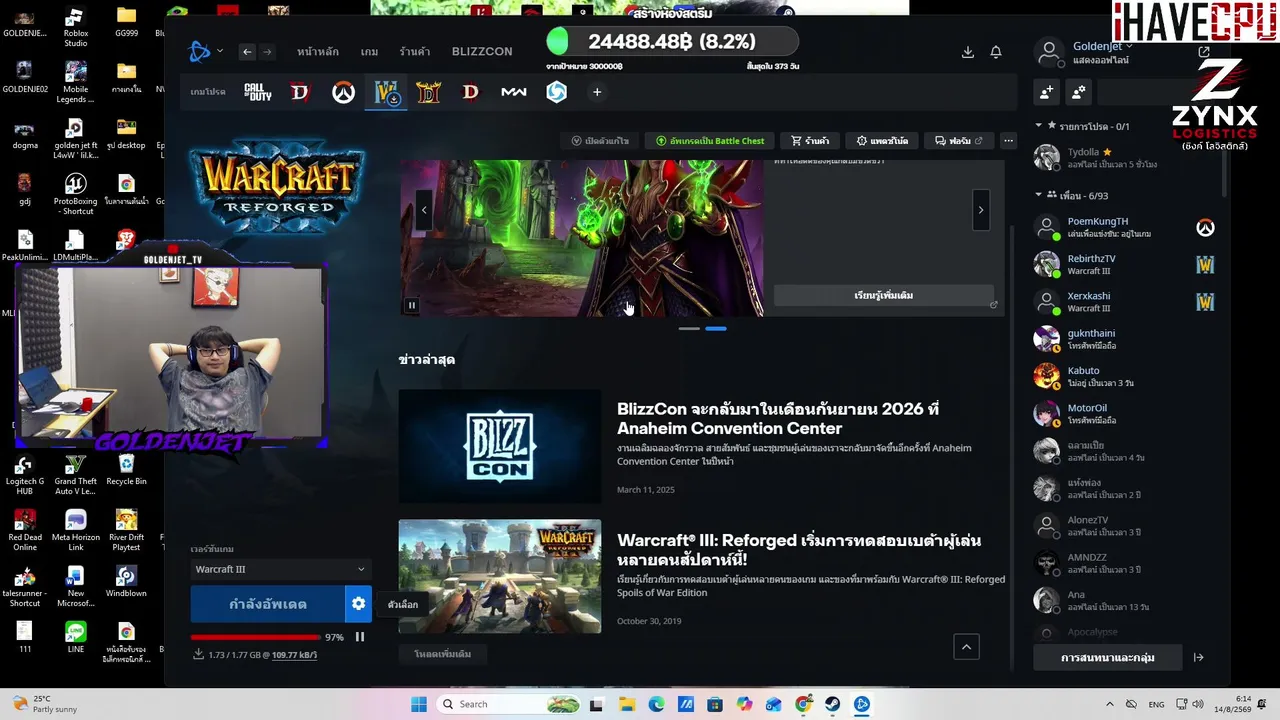
Task: Collapse the friends sidebar arrow
Action: pos(1198,657)
